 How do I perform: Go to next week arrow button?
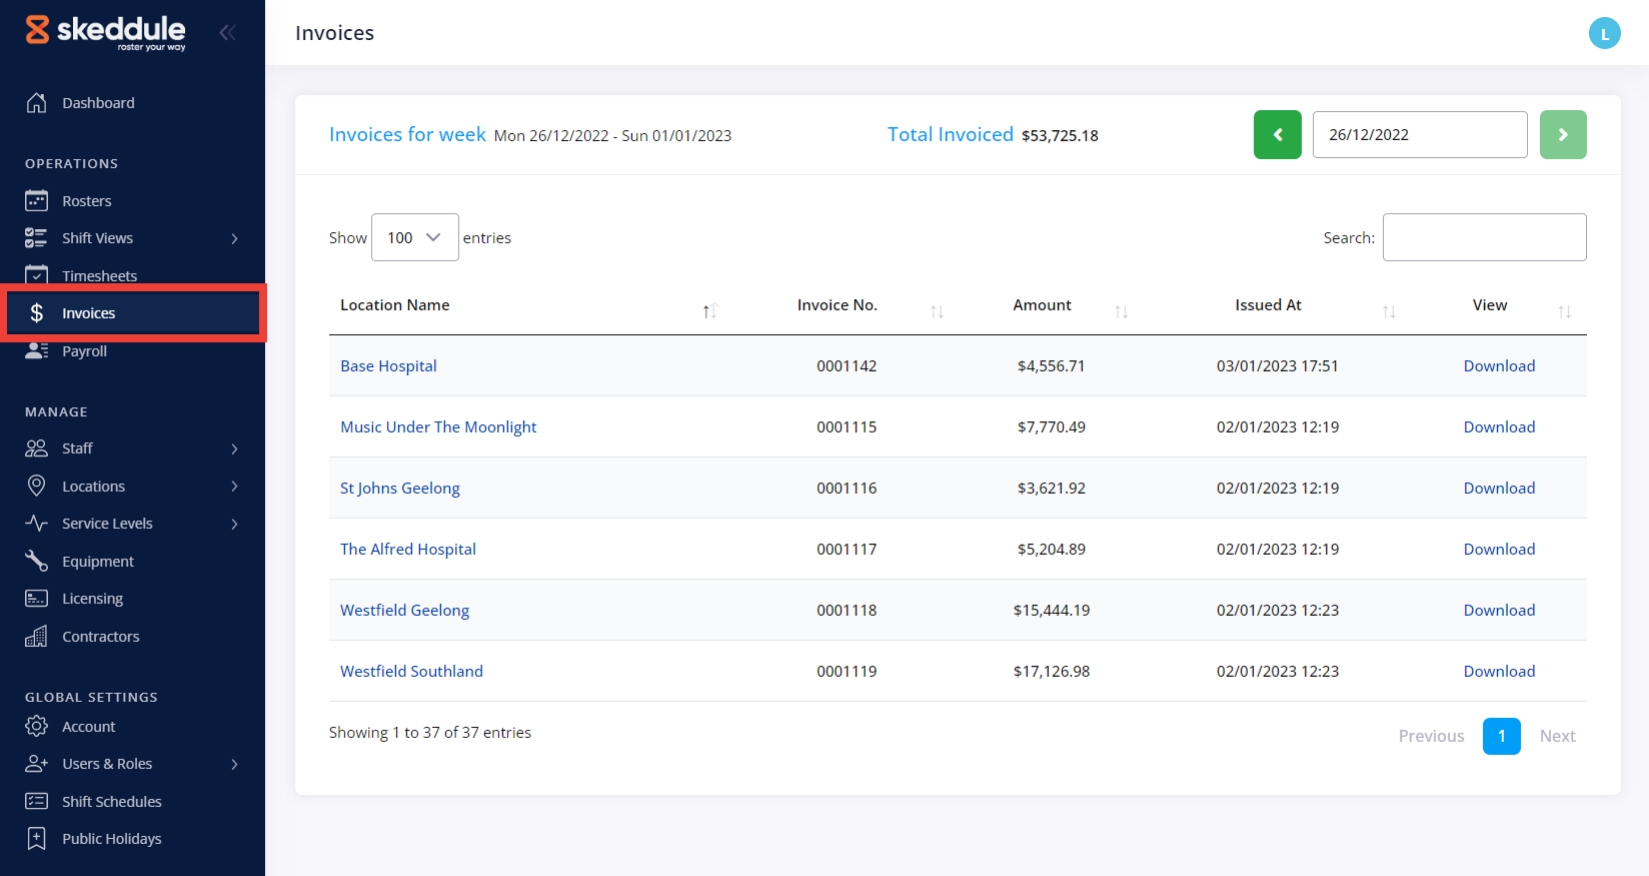(x=1562, y=135)
